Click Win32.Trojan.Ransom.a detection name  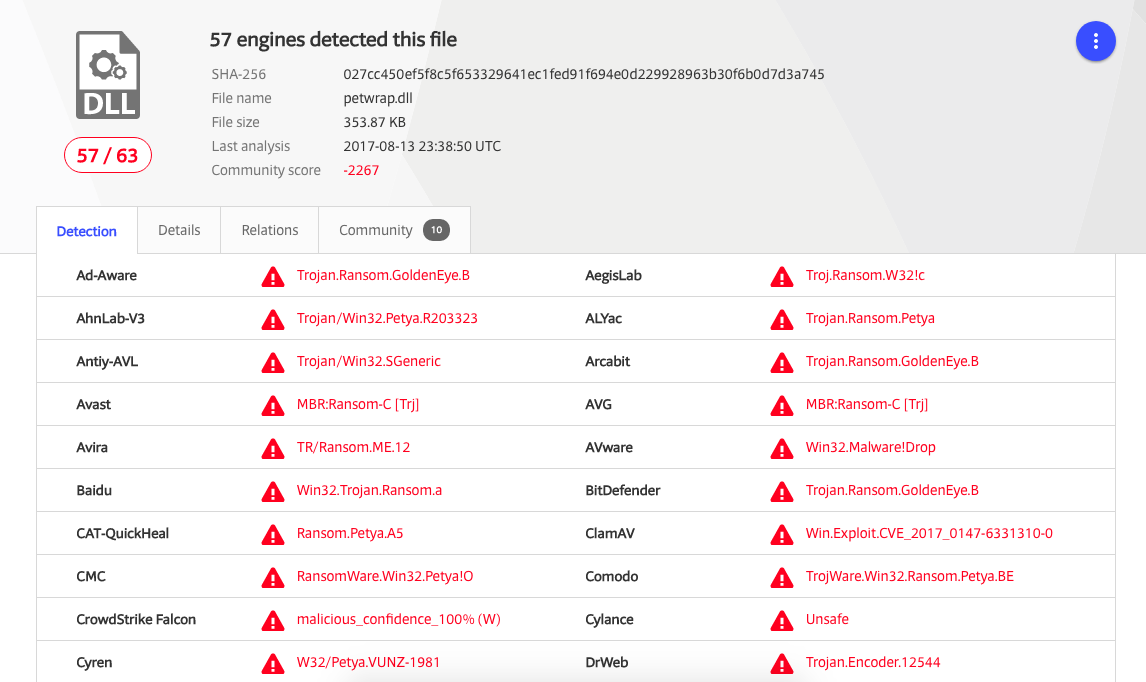coord(369,490)
